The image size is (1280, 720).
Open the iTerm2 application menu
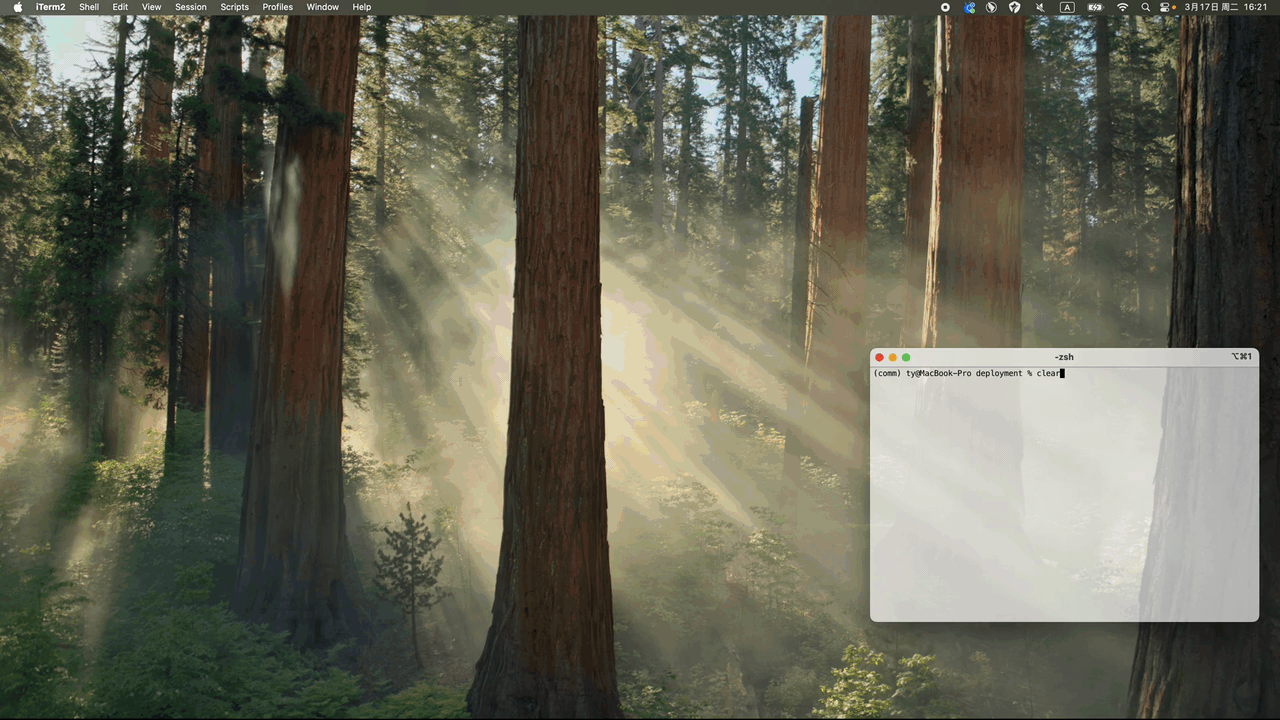(x=50, y=7)
